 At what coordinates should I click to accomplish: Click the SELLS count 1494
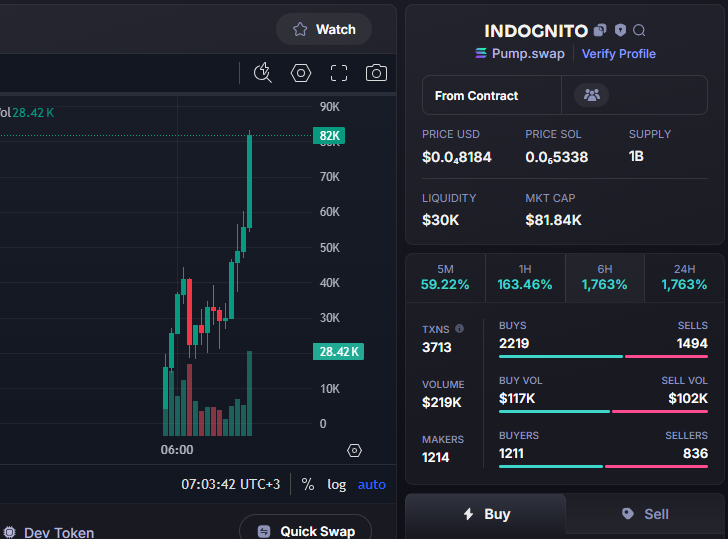click(x=692, y=343)
